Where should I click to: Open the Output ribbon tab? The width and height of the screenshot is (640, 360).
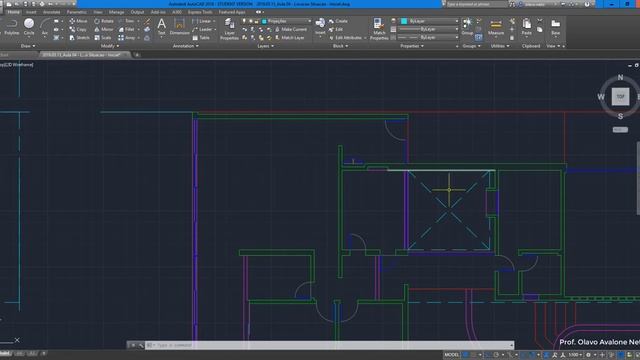[x=137, y=12]
